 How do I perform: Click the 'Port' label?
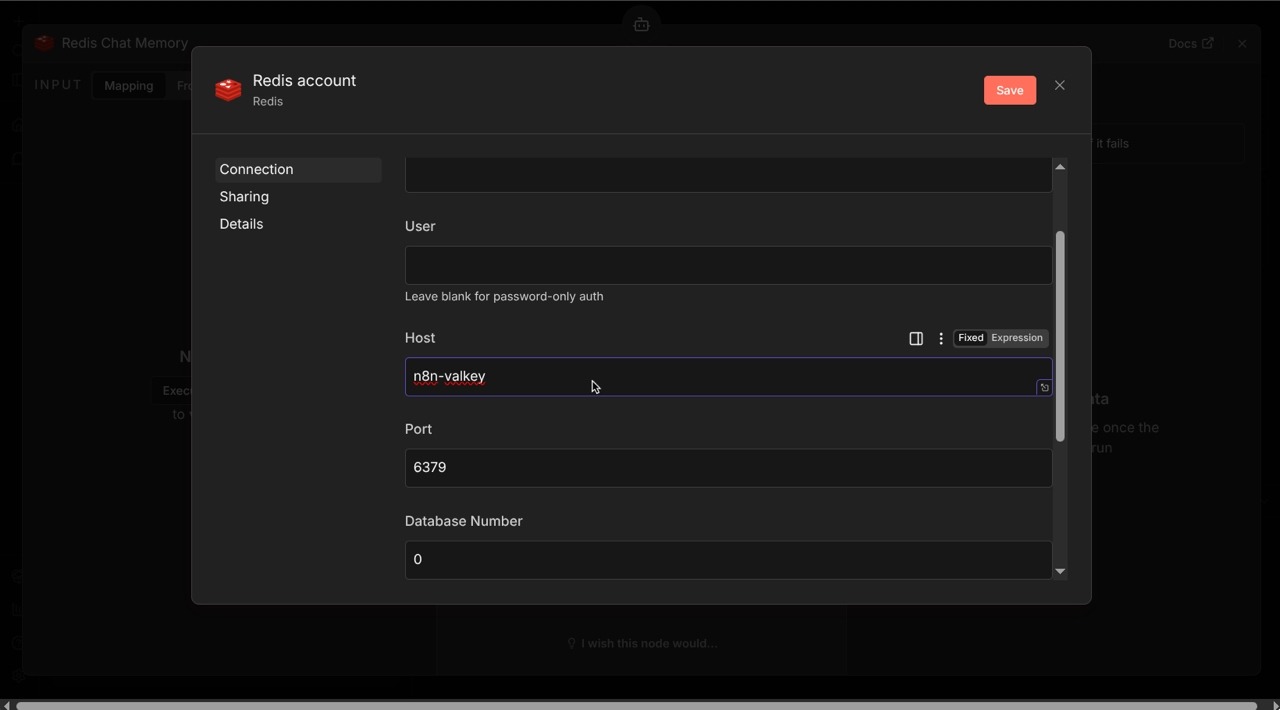[418, 430]
